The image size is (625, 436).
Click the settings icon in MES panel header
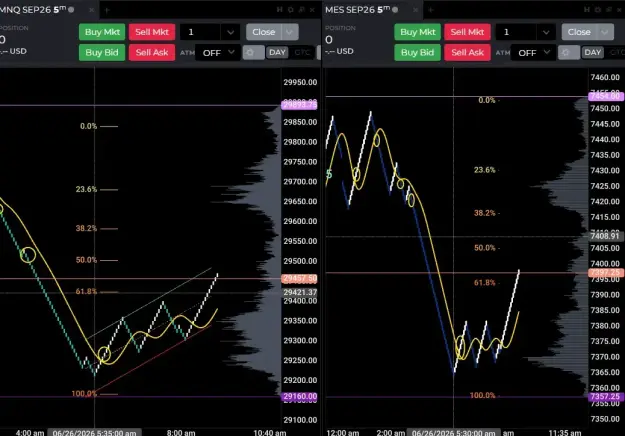(x=598, y=10)
